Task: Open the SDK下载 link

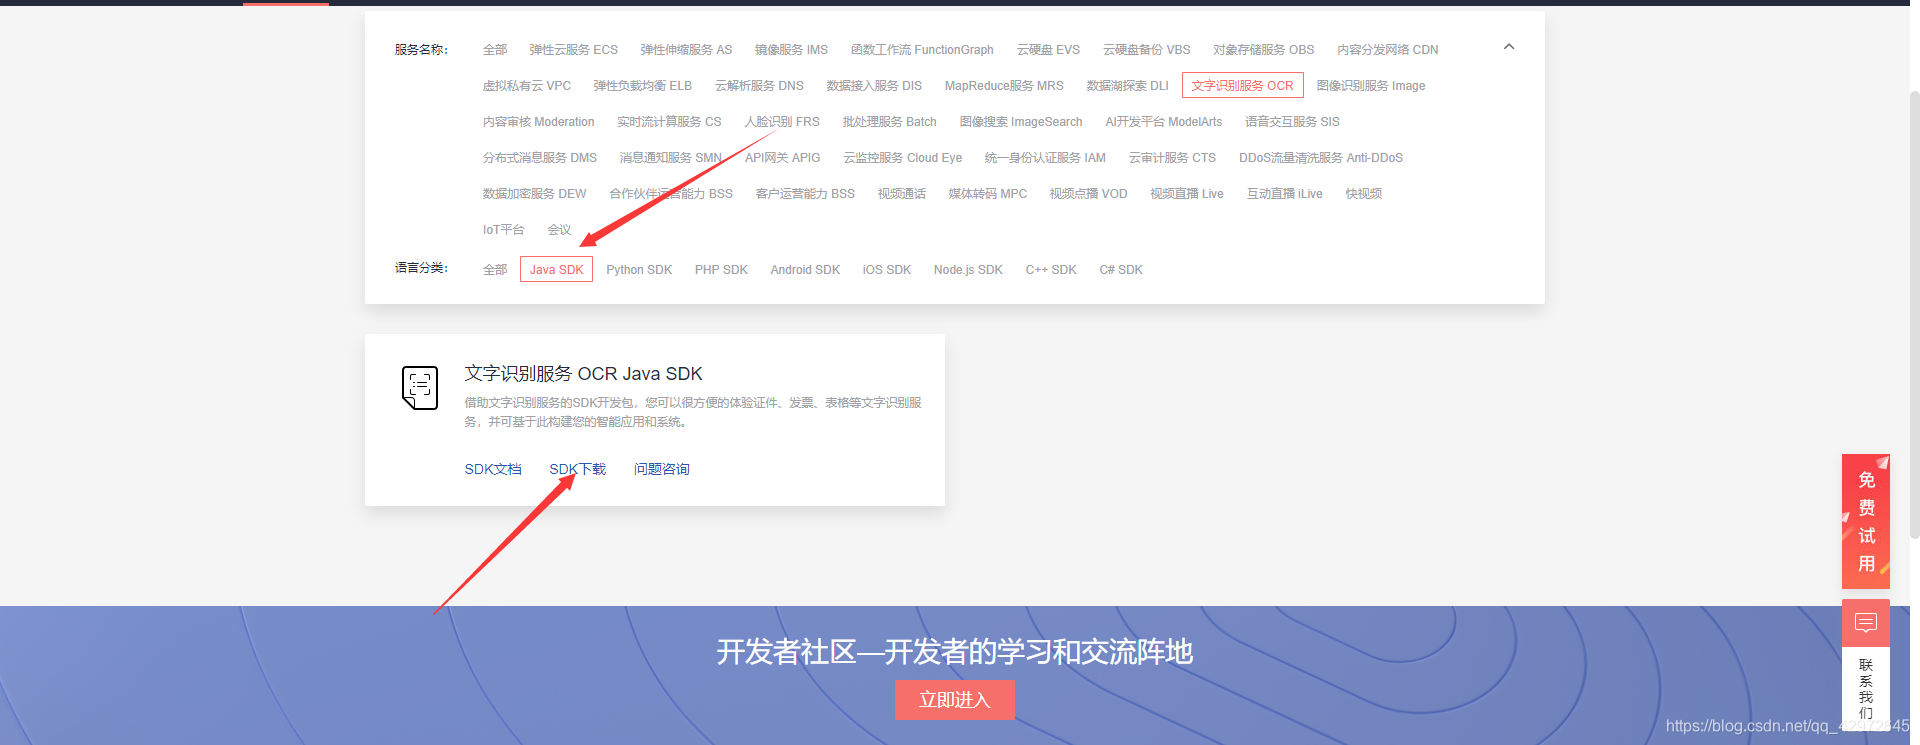Action: (x=578, y=469)
